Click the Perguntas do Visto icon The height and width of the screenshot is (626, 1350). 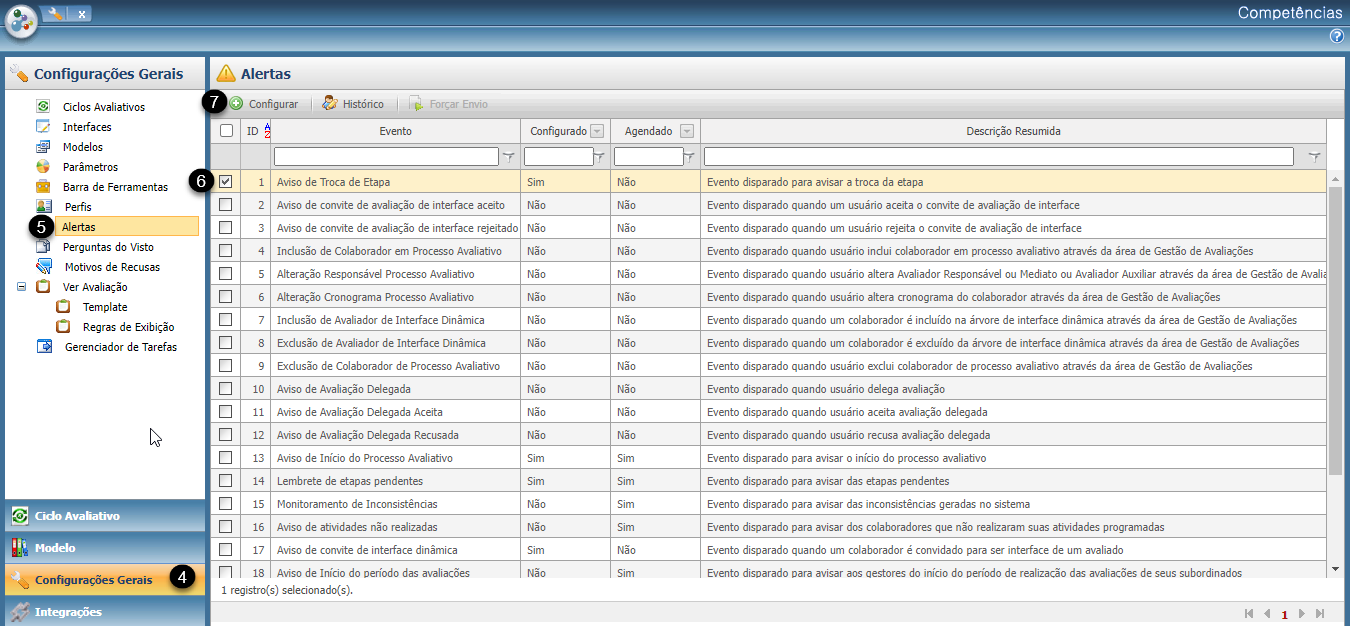(x=43, y=247)
